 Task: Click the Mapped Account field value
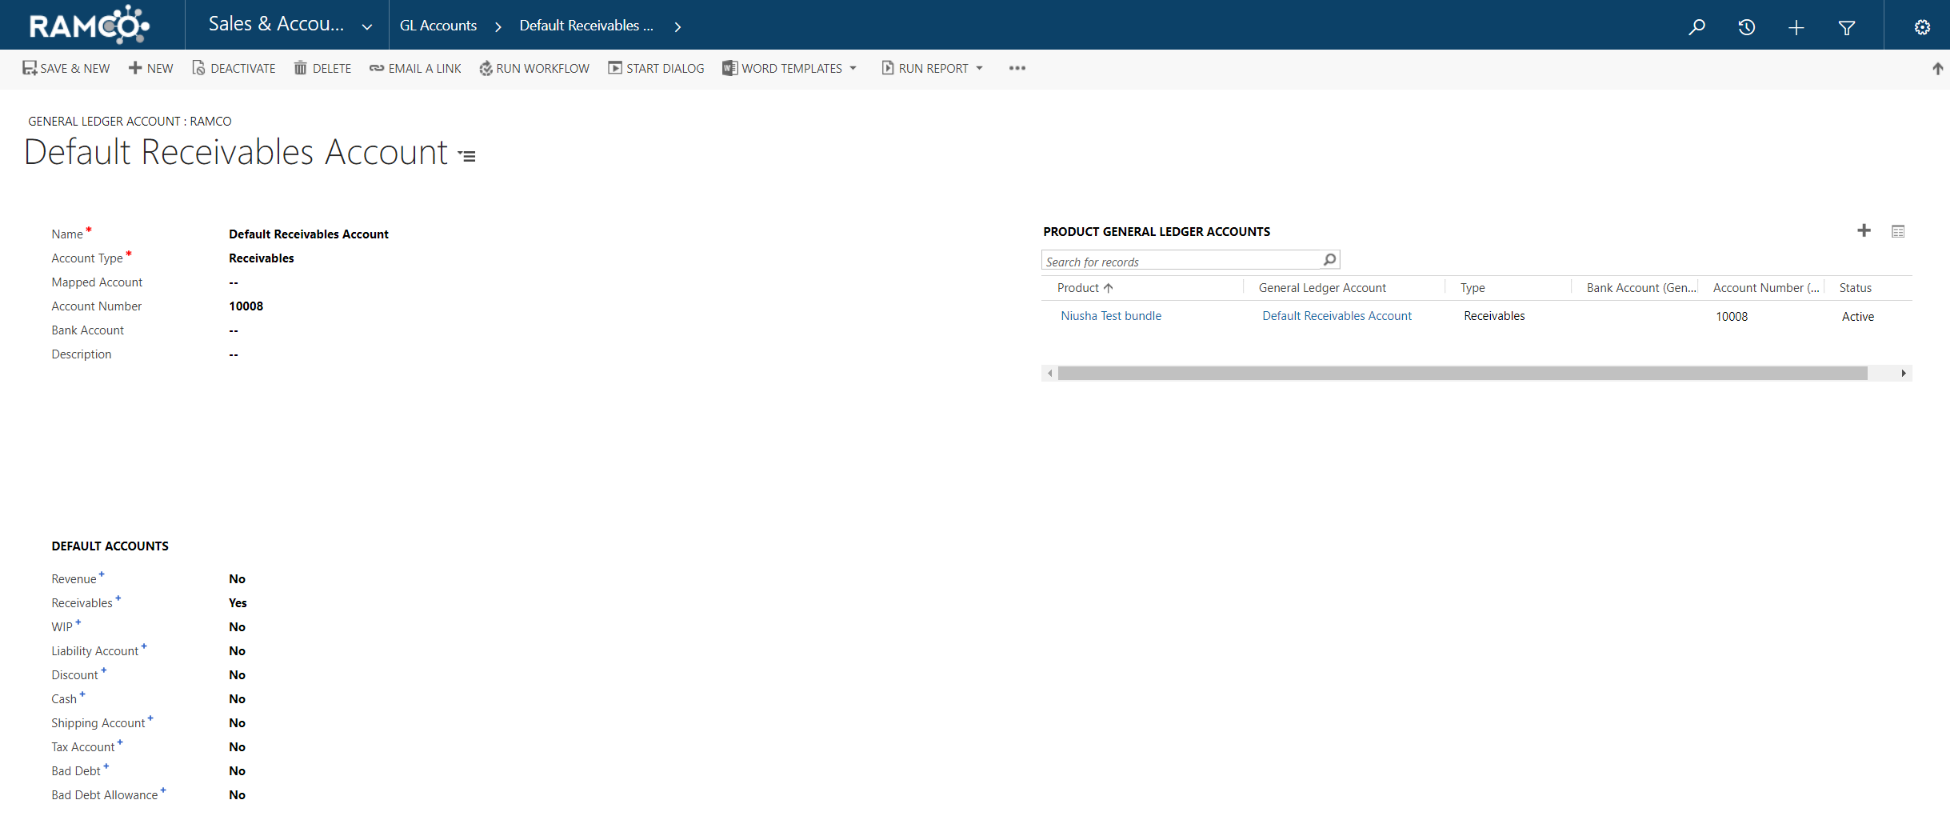pos(233,282)
